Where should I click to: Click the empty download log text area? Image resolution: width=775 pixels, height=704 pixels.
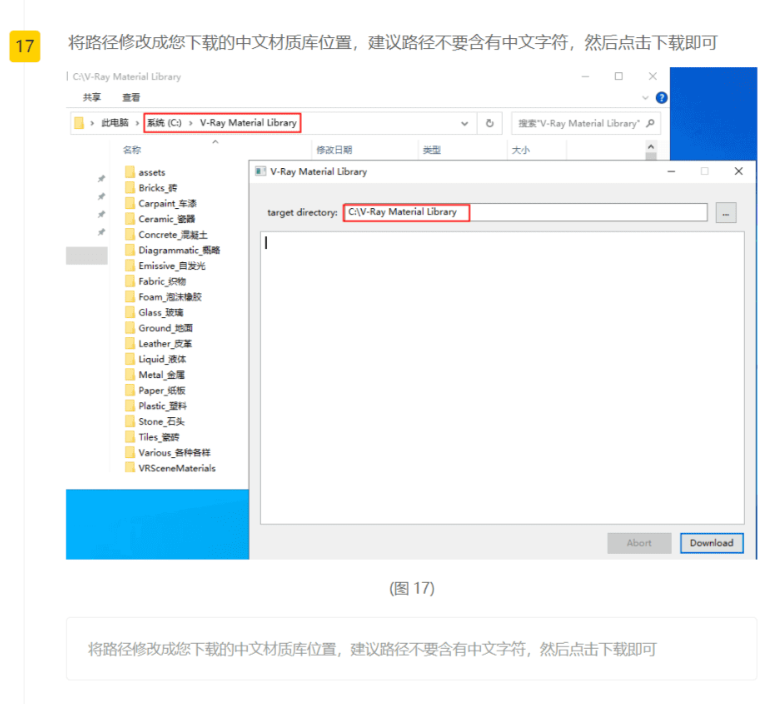click(x=500, y=380)
